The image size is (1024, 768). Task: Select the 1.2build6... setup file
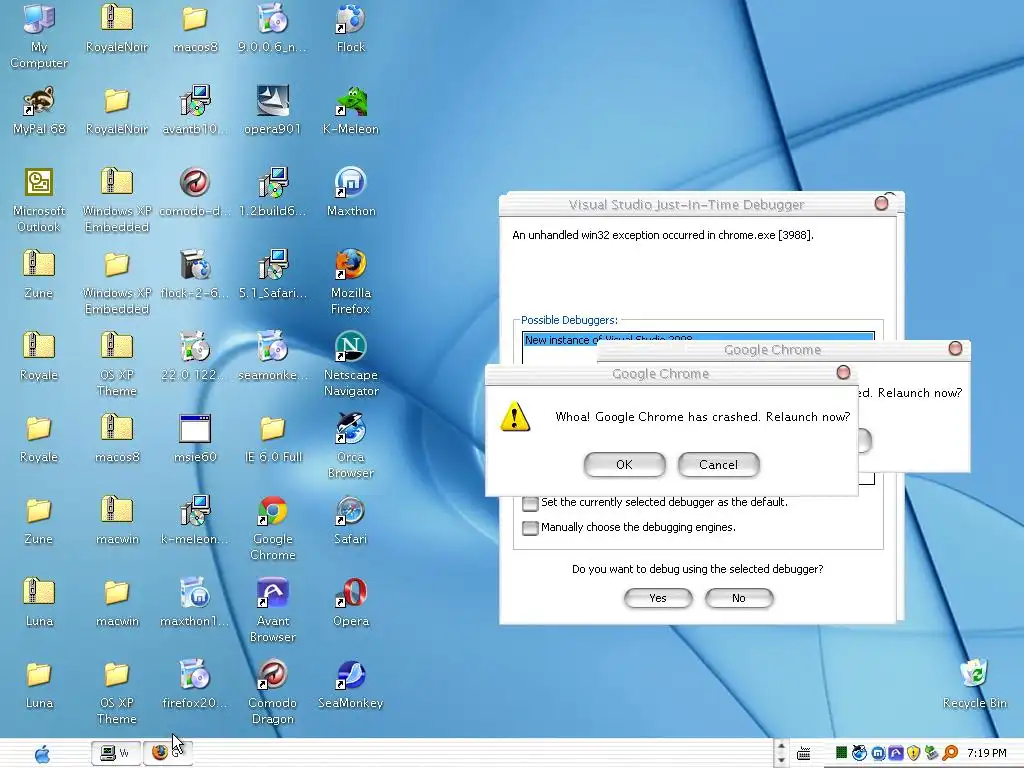click(272, 192)
